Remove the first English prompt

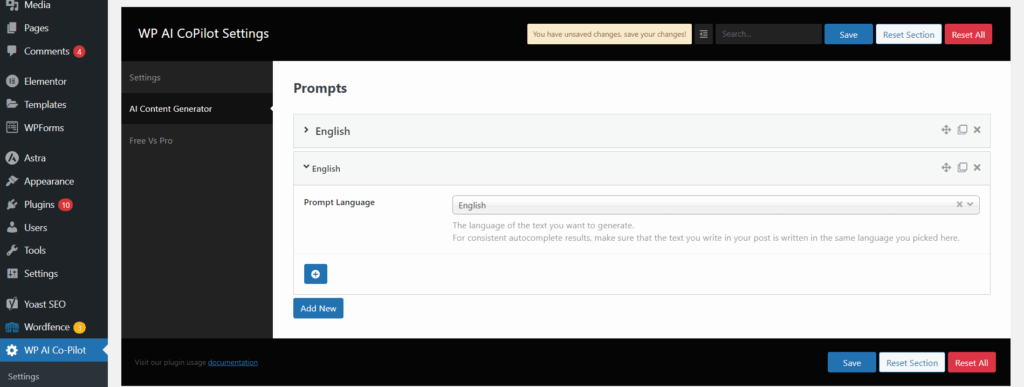(977, 130)
